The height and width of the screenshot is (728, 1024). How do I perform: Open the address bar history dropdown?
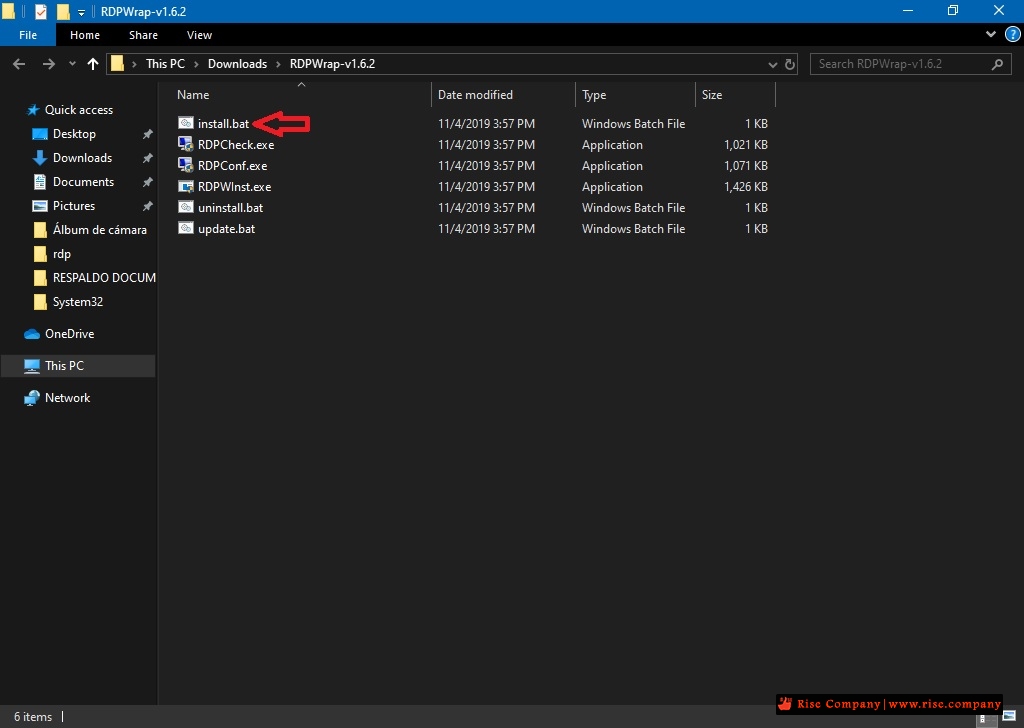(x=773, y=65)
